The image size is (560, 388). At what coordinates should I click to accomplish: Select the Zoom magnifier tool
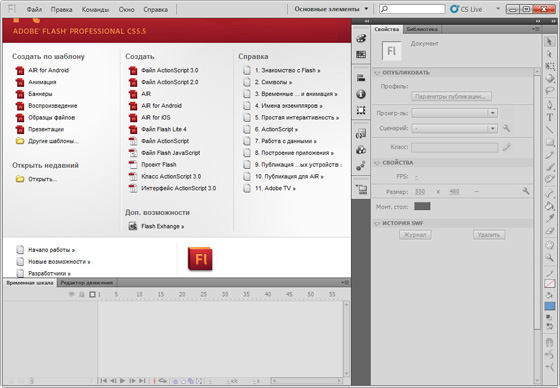[x=549, y=257]
